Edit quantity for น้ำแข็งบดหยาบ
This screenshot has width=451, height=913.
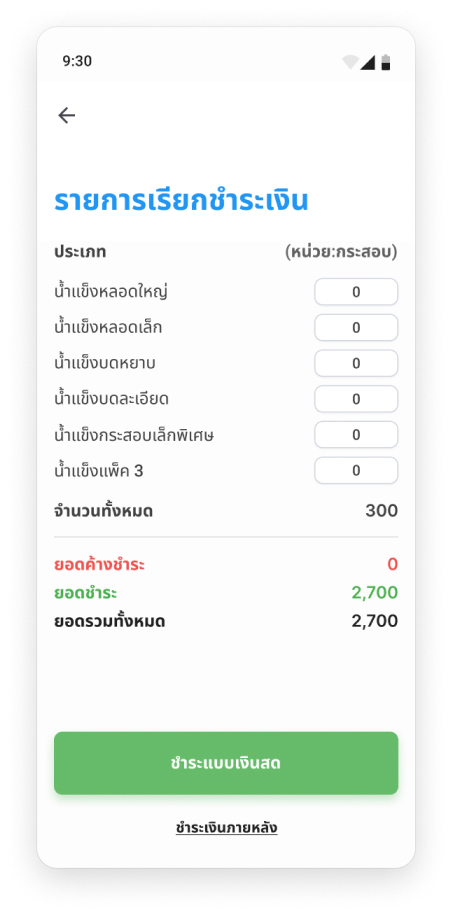(356, 363)
